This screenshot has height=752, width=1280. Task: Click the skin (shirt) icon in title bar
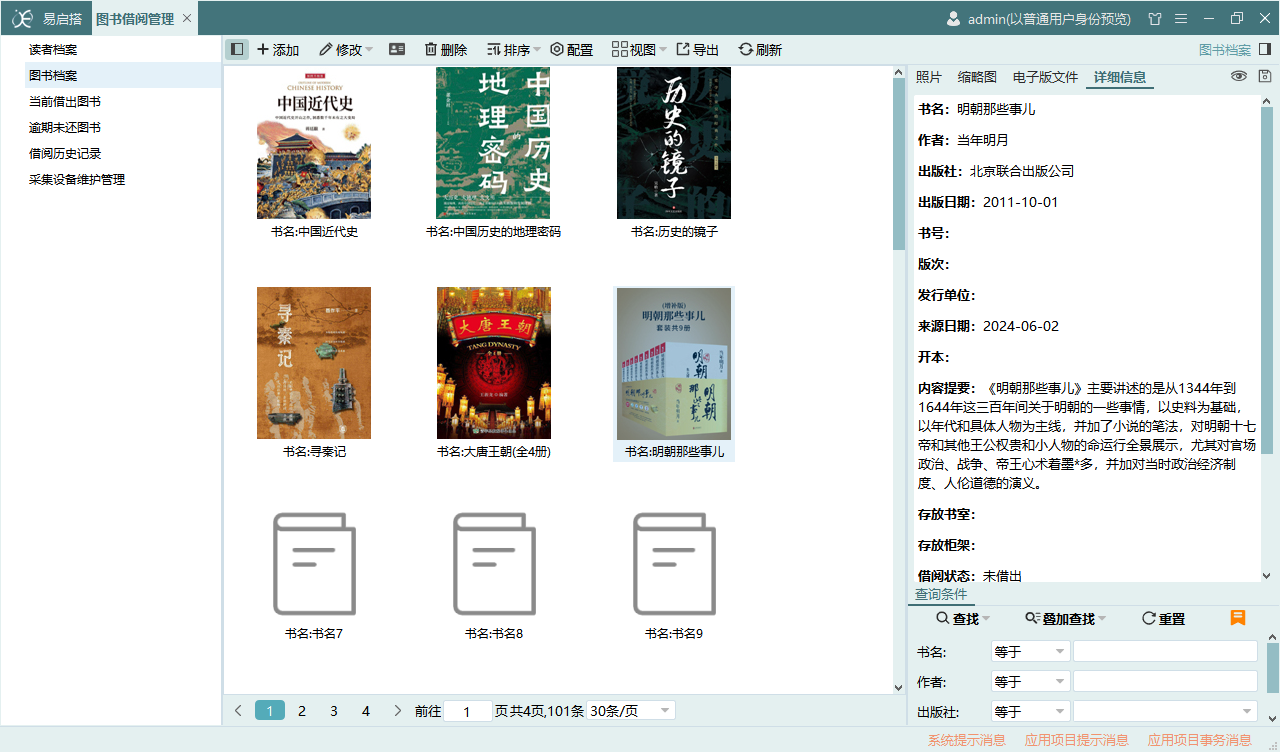[x=1155, y=18]
